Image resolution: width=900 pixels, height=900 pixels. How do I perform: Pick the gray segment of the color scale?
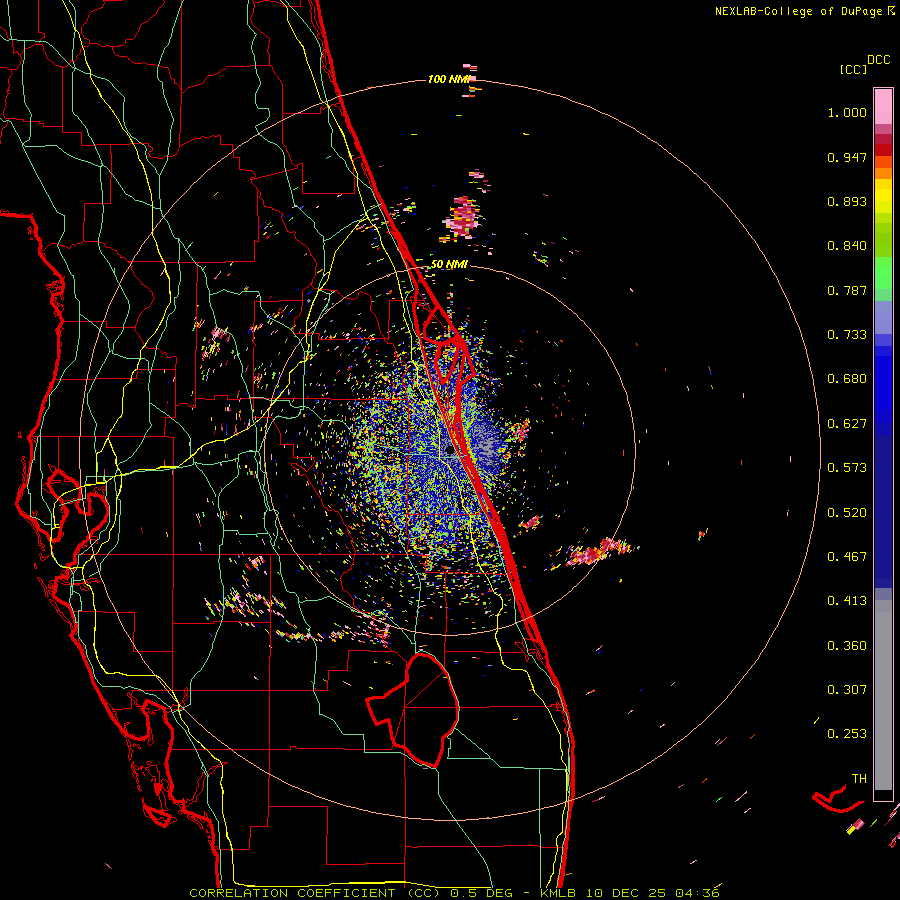pyautogui.click(x=883, y=695)
